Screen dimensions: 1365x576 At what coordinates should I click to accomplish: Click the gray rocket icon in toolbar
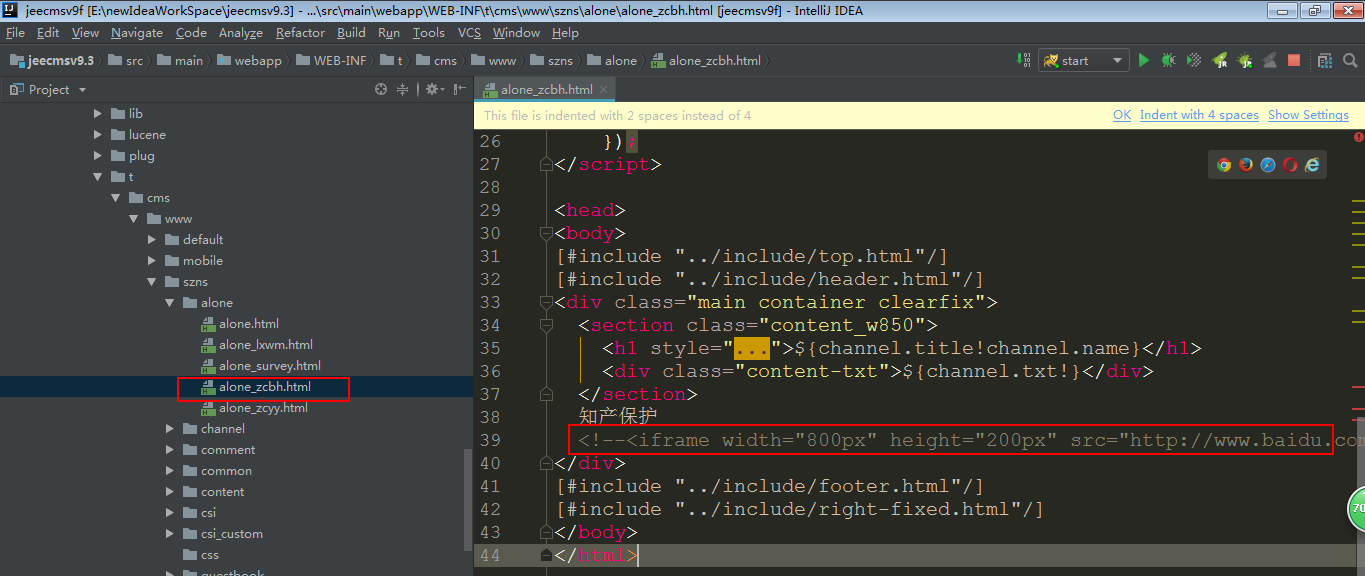1269,60
